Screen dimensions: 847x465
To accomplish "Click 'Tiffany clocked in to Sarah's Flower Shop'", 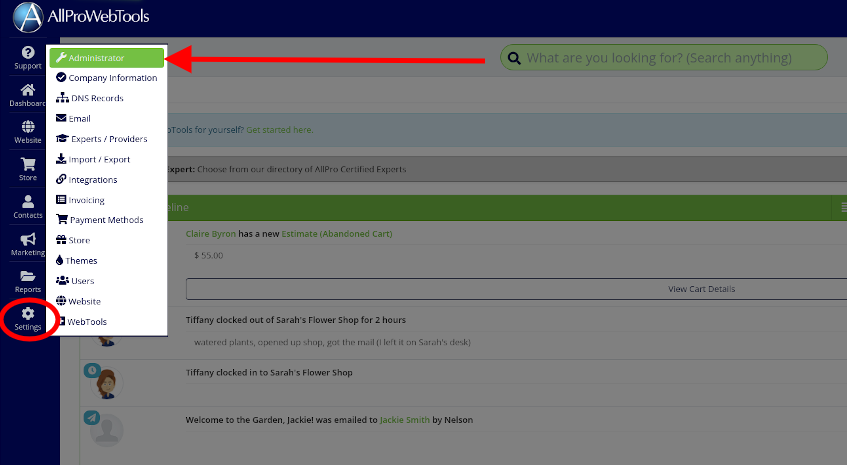I will pyautogui.click(x=269, y=373).
